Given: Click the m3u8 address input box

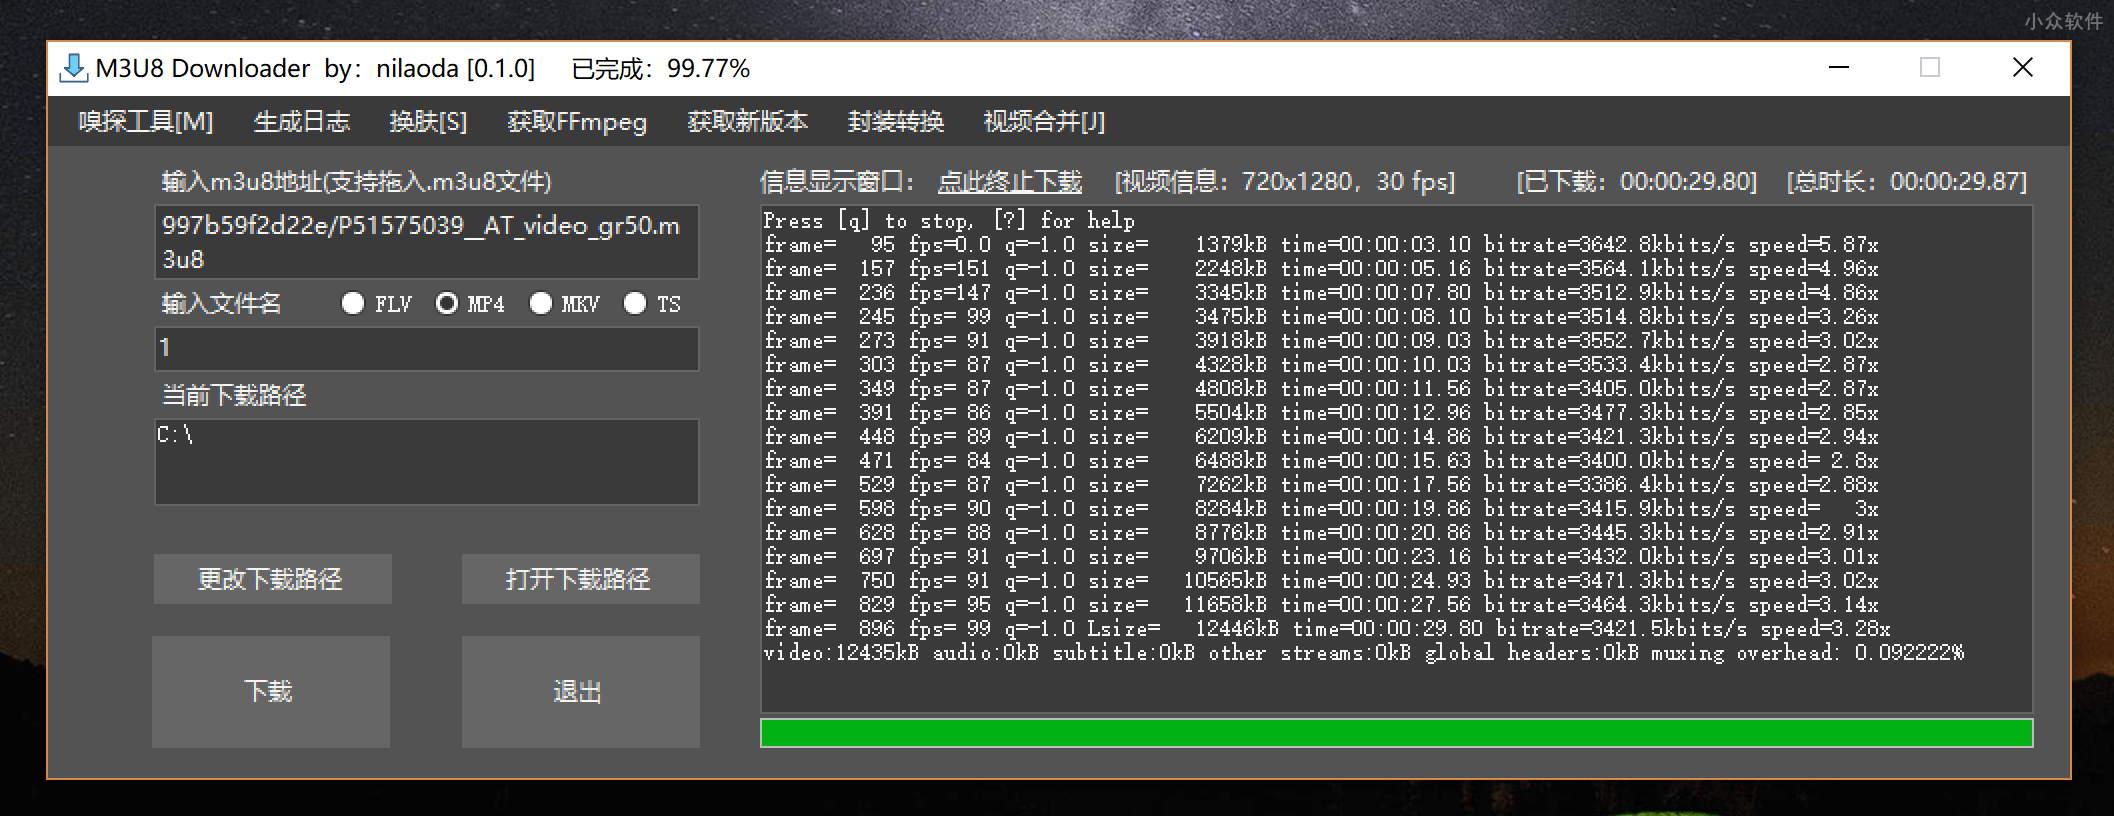Looking at the screenshot, I should pyautogui.click(x=427, y=242).
